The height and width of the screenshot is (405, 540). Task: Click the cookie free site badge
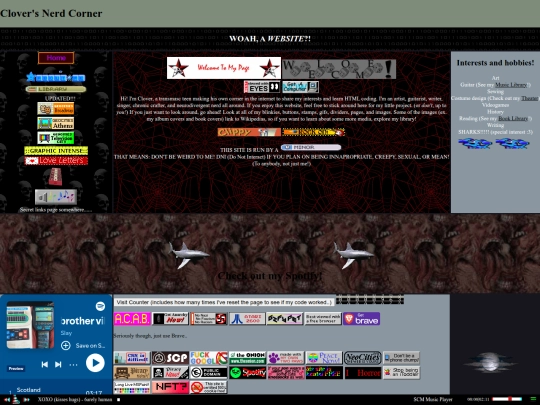click(x=209, y=387)
